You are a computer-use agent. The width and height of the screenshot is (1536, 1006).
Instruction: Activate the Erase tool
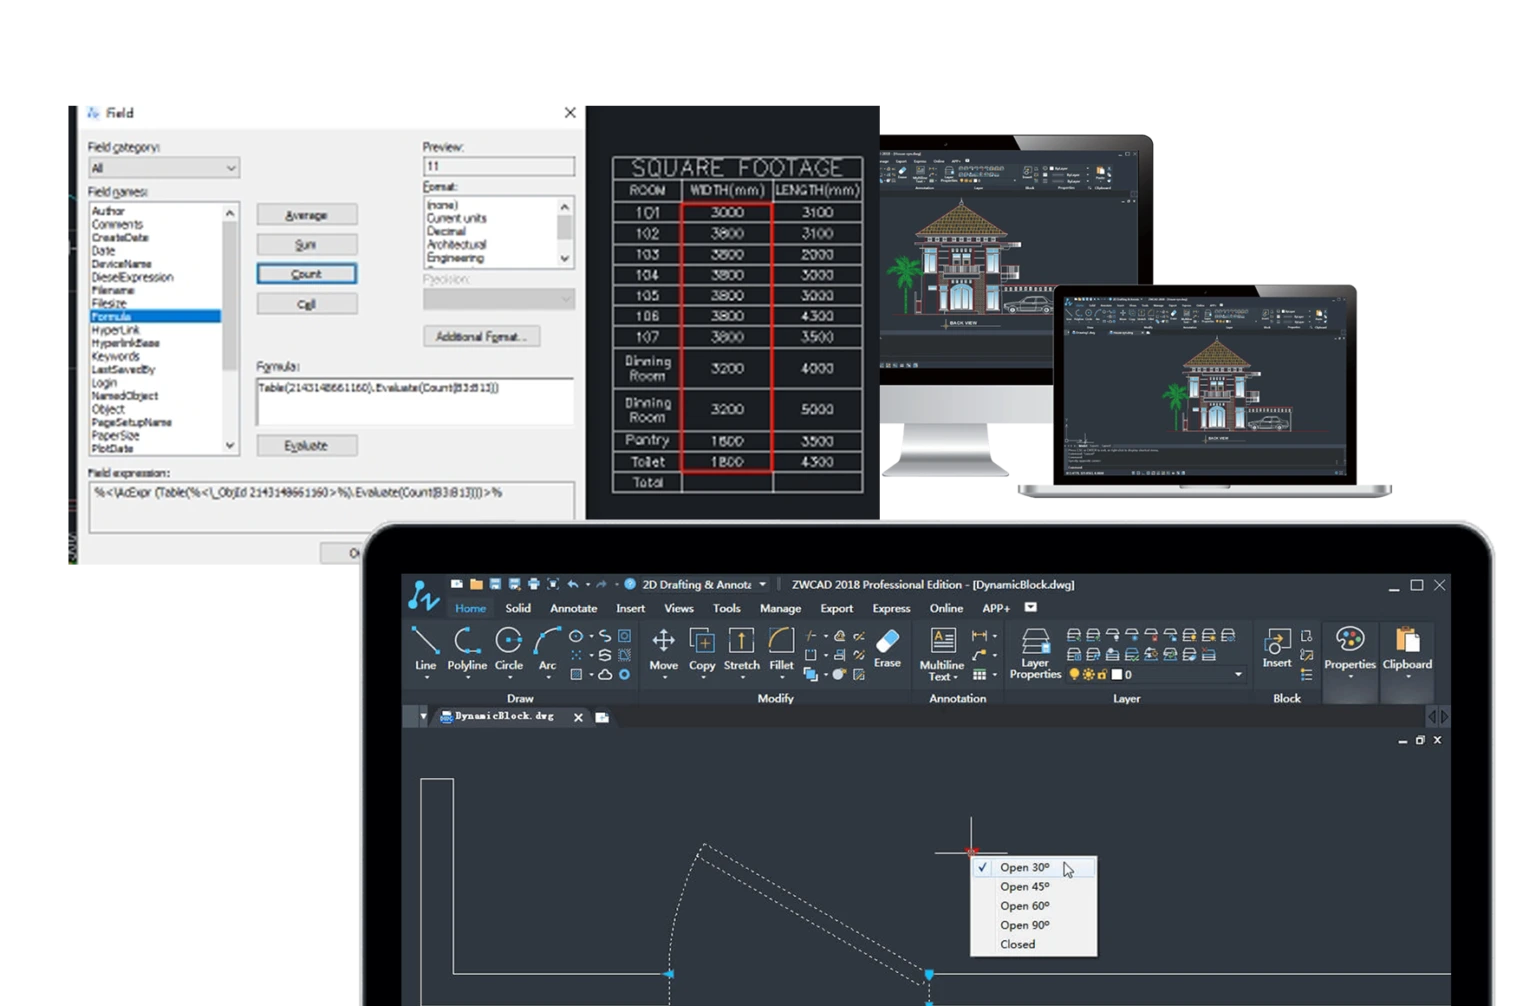coord(886,643)
